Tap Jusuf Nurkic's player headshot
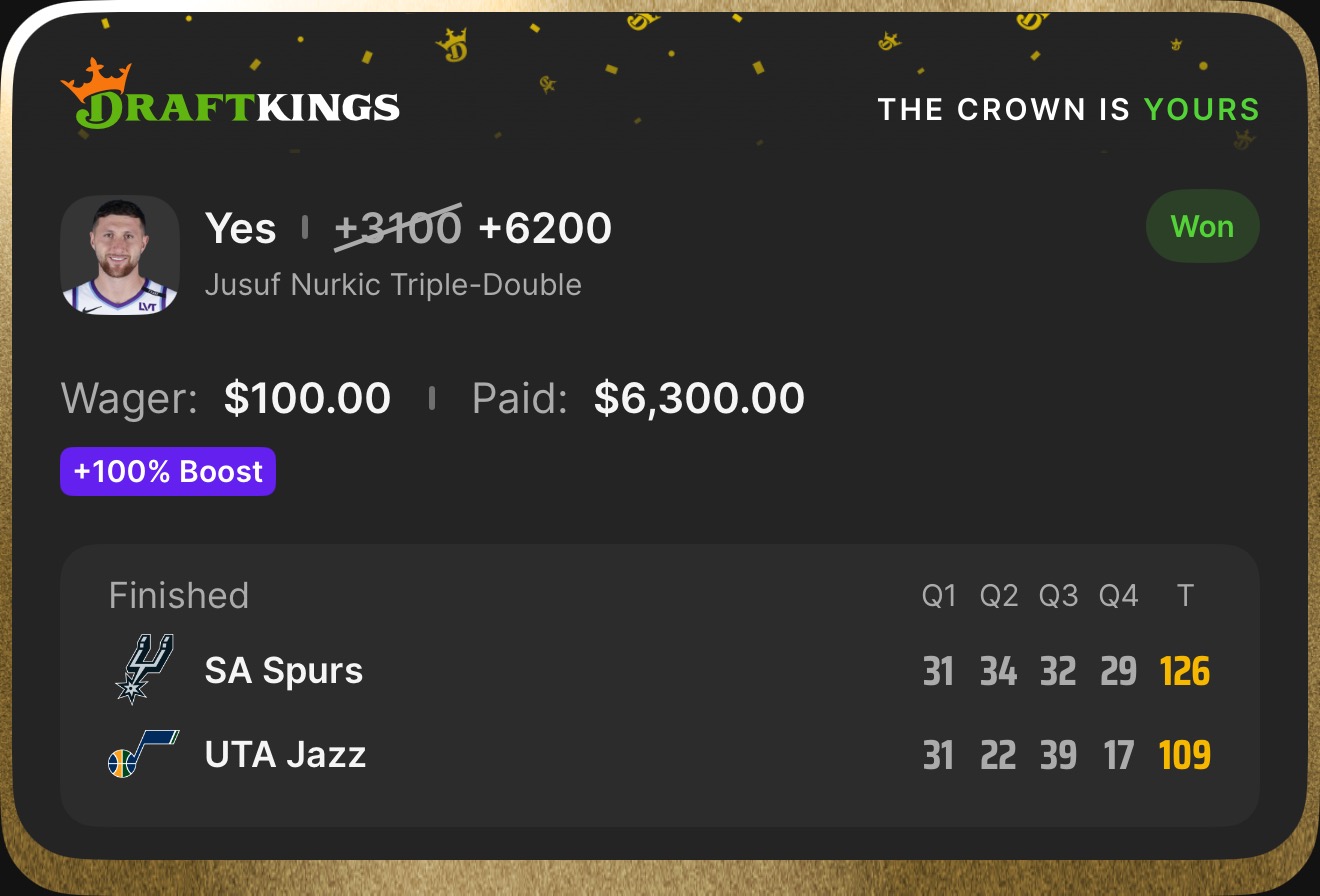This screenshot has height=896, width=1320. [120, 254]
